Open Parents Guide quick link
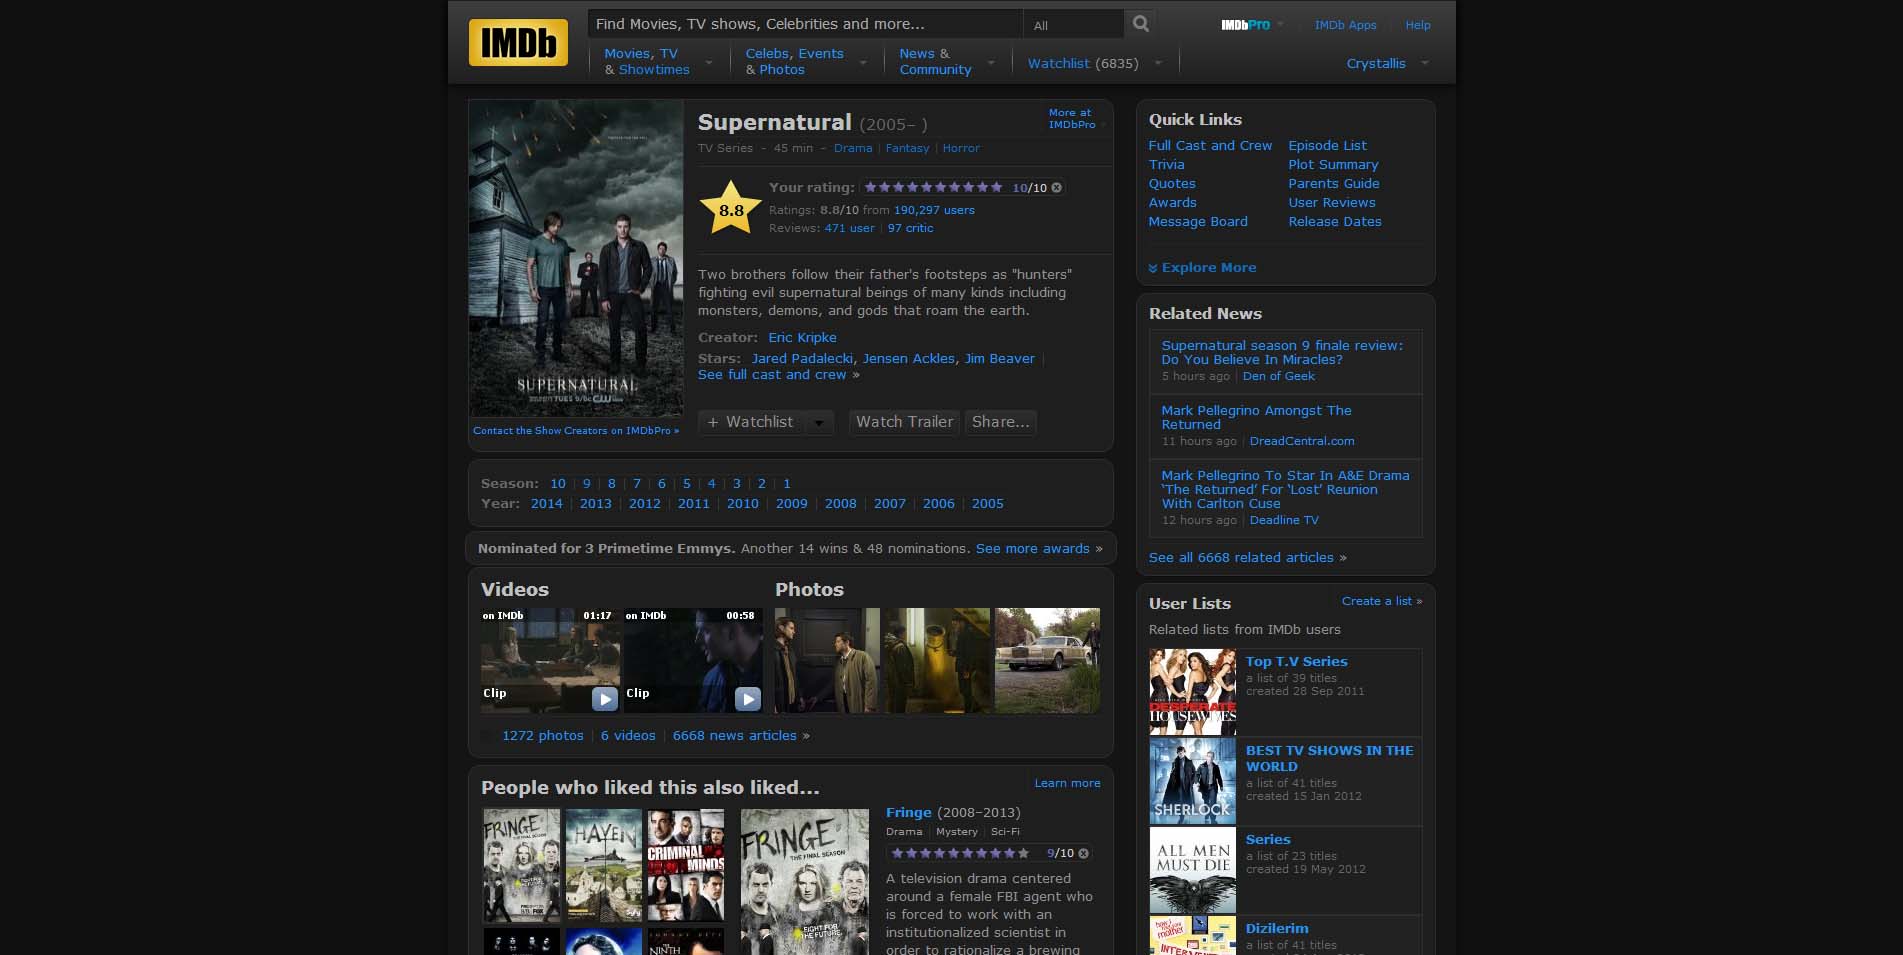The height and width of the screenshot is (955, 1903). [x=1333, y=184]
